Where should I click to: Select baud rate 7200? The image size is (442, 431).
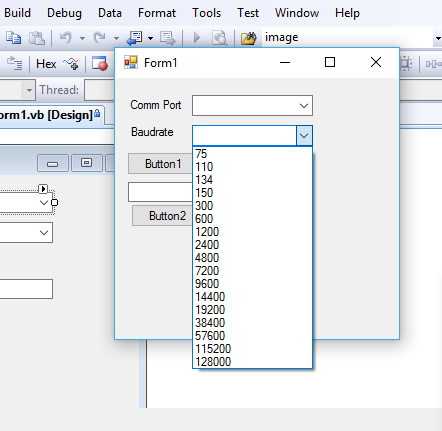[253, 271]
